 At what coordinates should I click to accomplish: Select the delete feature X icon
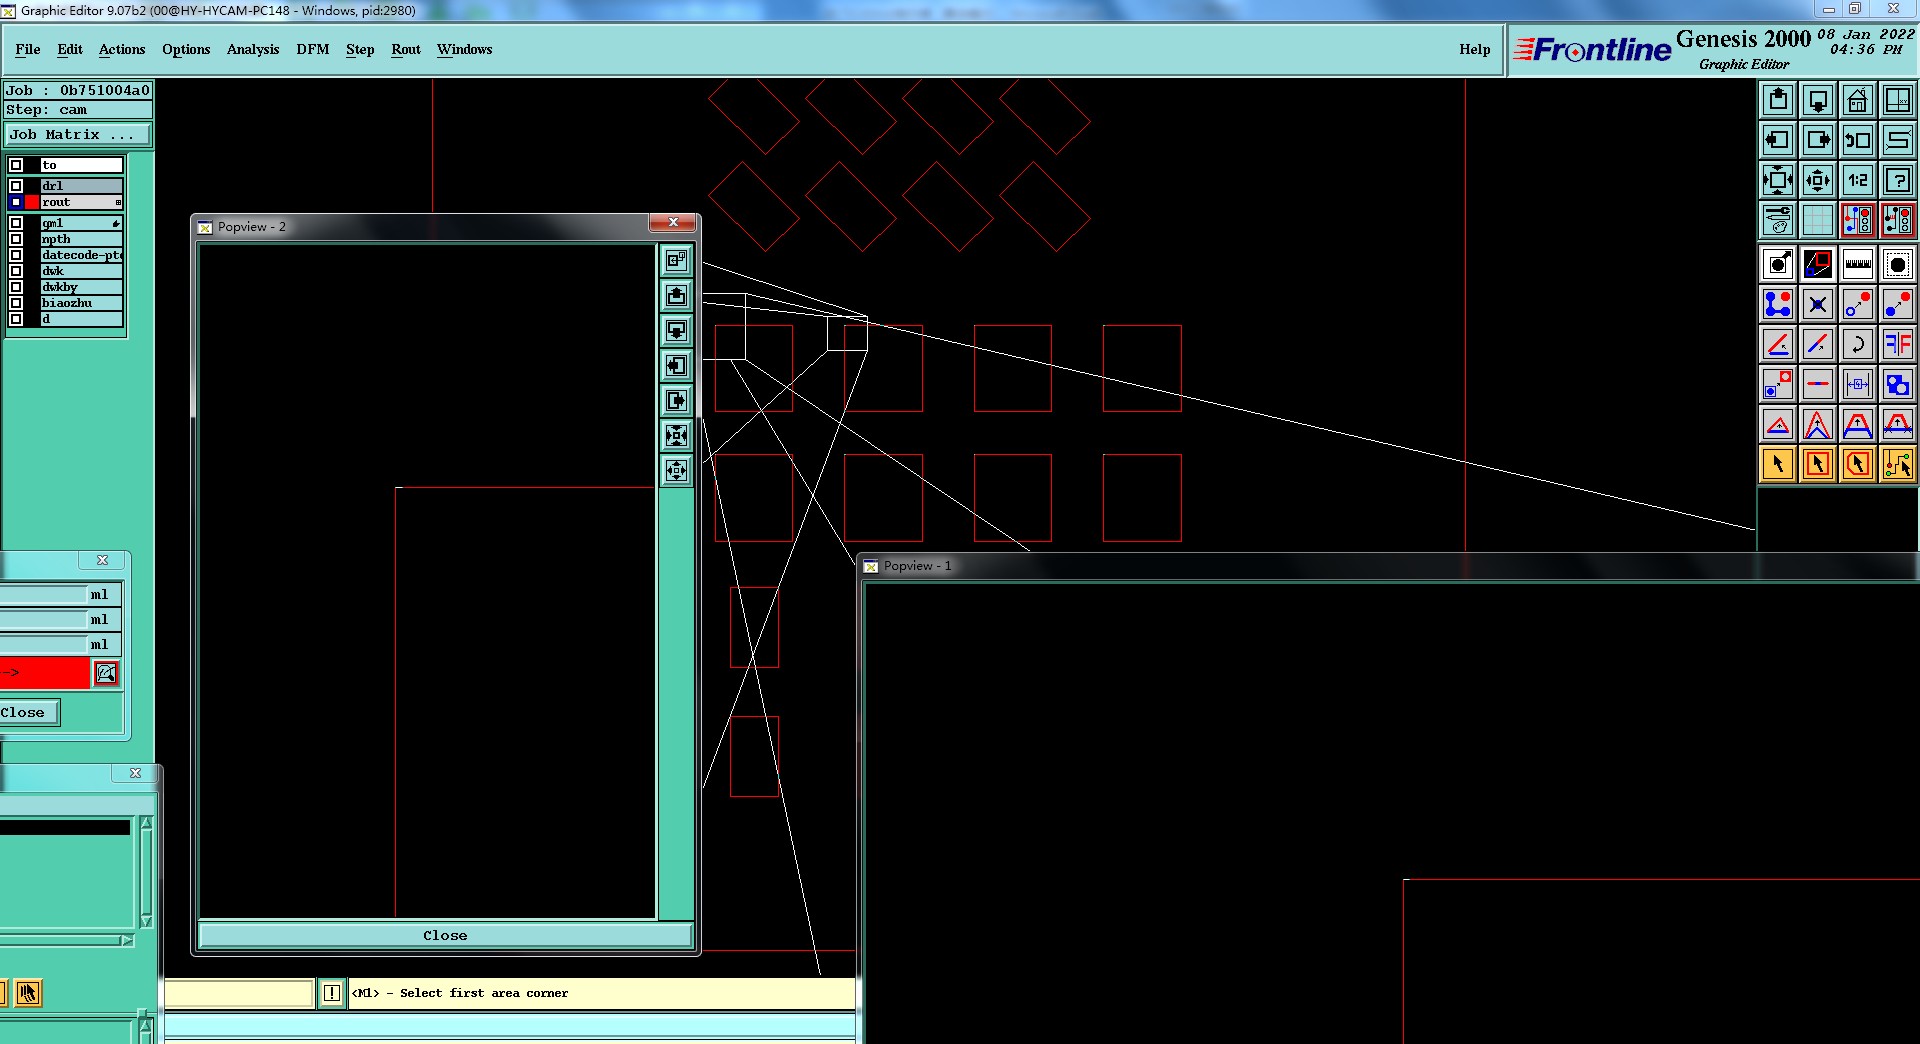coord(1818,304)
